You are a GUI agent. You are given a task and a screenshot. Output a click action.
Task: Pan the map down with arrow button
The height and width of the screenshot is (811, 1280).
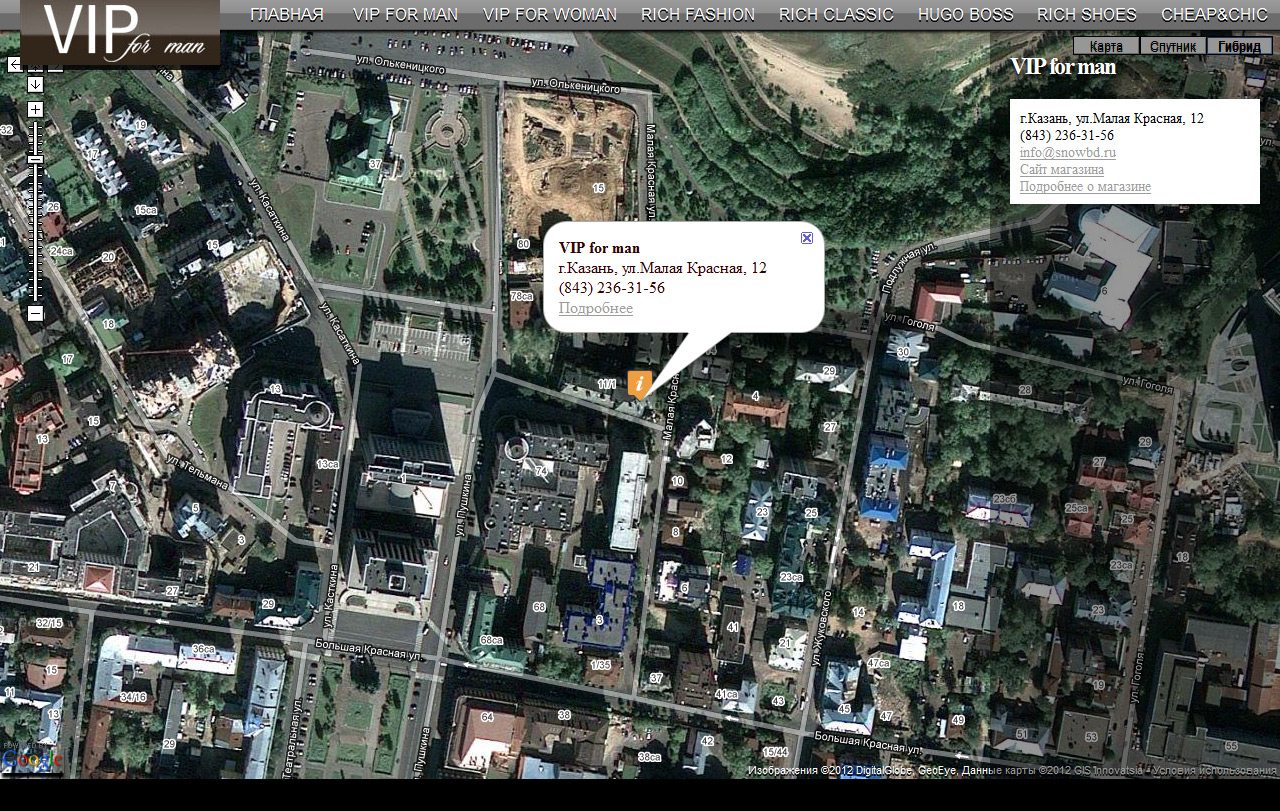(x=35, y=84)
